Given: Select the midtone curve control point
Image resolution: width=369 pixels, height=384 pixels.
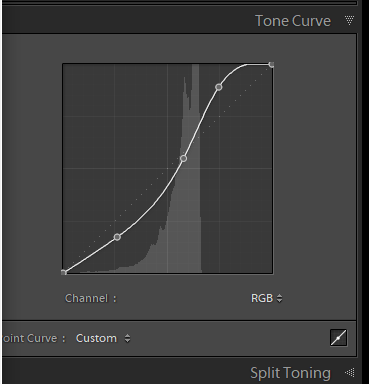Looking at the screenshot, I should [x=183, y=158].
